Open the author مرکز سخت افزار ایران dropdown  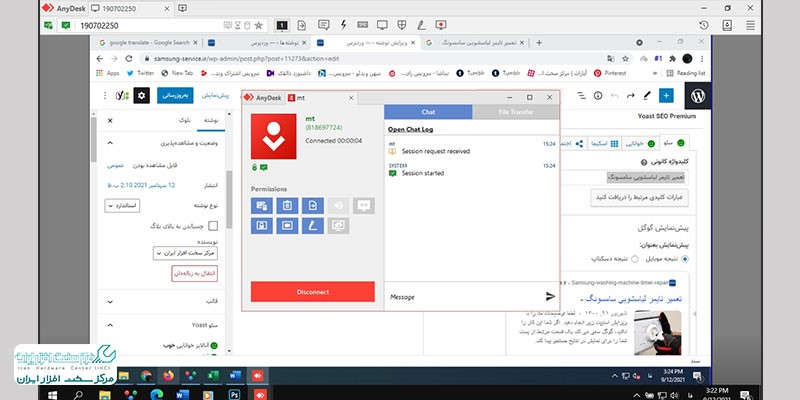pos(186,253)
